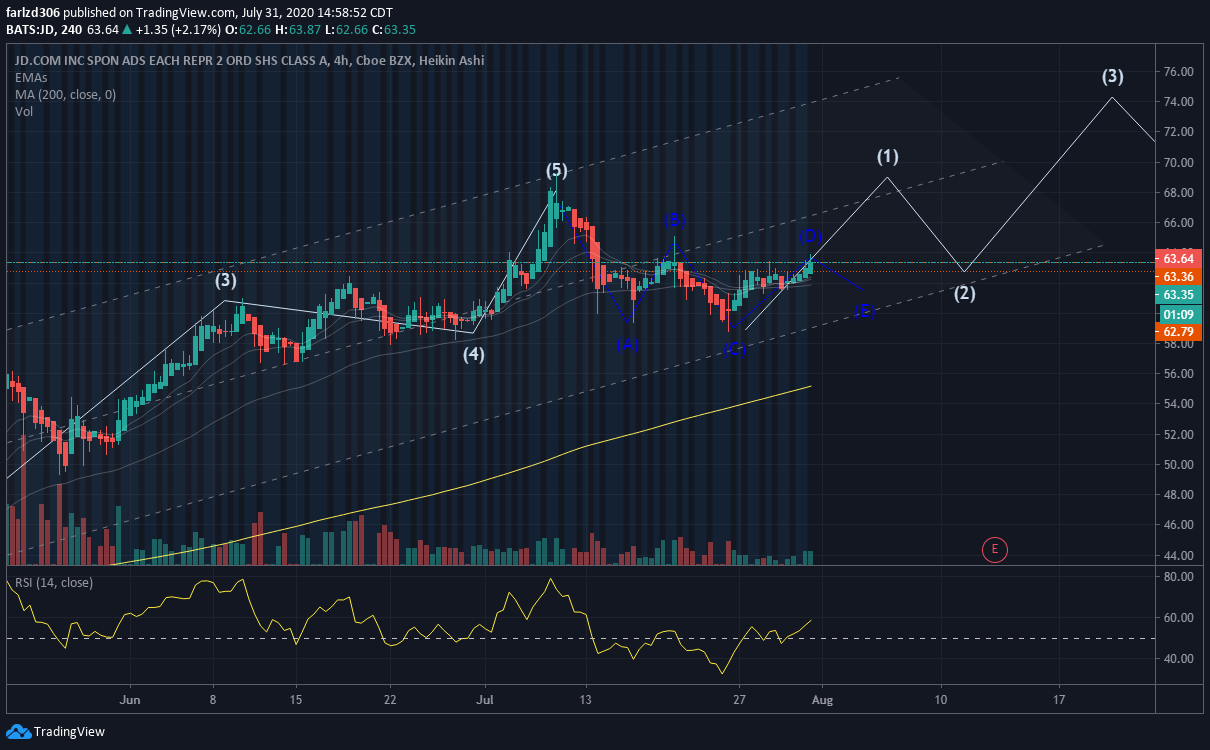
Task: Click the 'BATS:JD, 240' symbol text
Action: [x=45, y=28]
